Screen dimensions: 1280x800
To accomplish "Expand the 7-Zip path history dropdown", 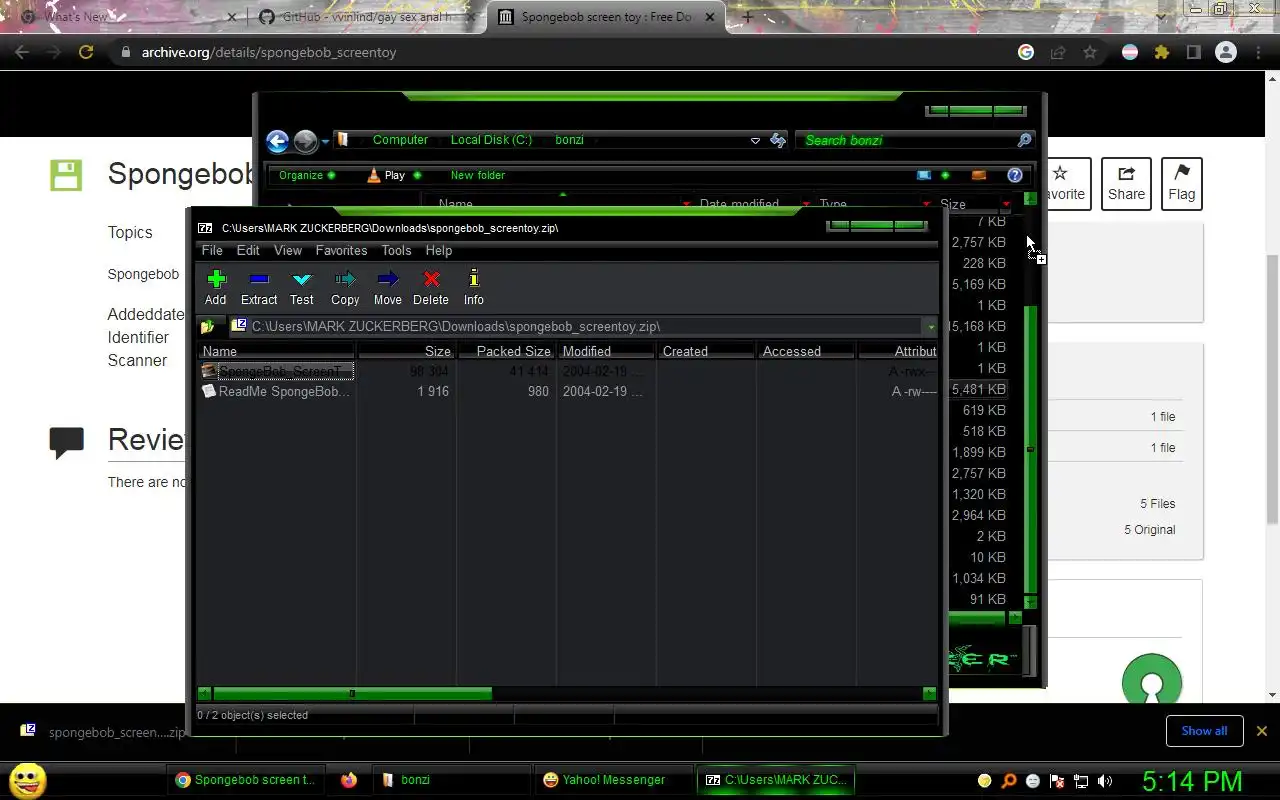I will [x=931, y=327].
